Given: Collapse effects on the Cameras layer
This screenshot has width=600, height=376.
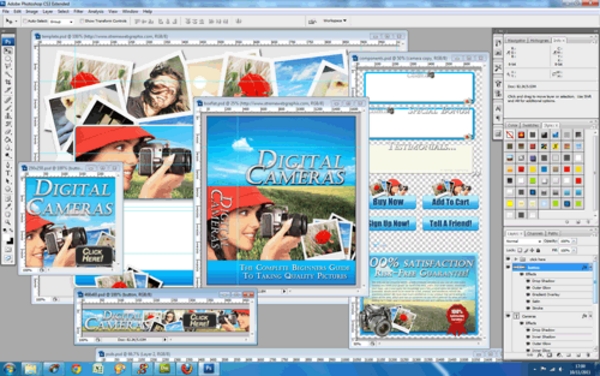Looking at the screenshot, I should 590,316.
